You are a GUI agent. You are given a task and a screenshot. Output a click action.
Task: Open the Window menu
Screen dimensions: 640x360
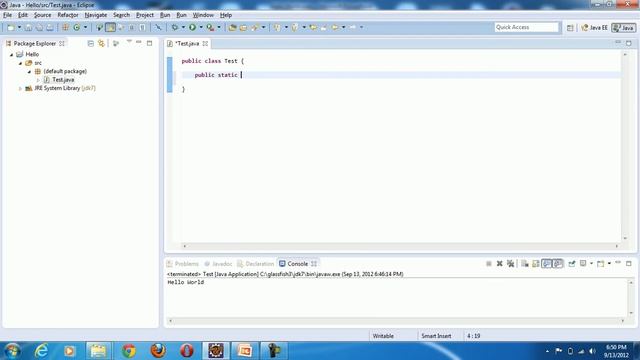tap(203, 15)
